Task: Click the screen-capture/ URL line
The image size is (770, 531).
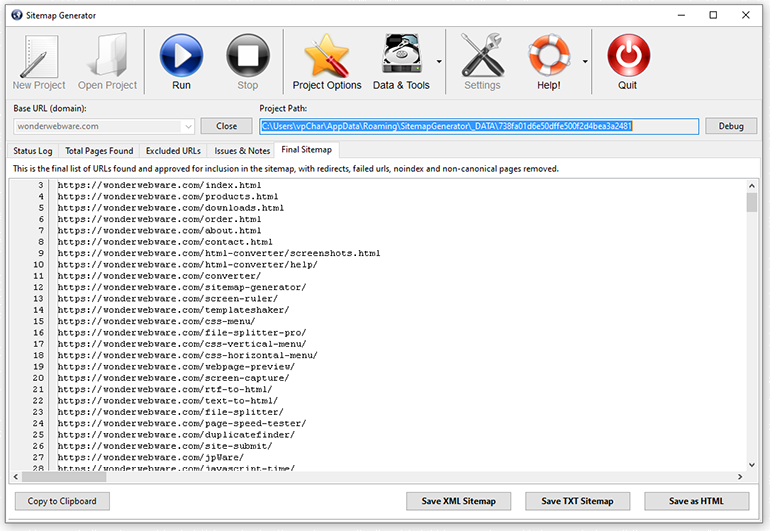Action: pos(173,378)
